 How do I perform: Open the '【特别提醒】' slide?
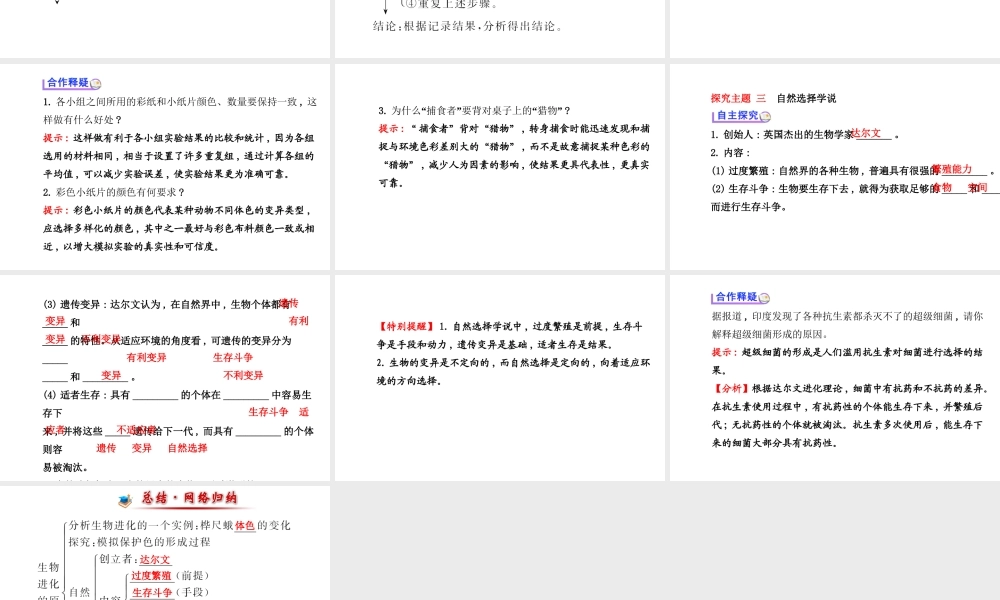click(x=499, y=377)
